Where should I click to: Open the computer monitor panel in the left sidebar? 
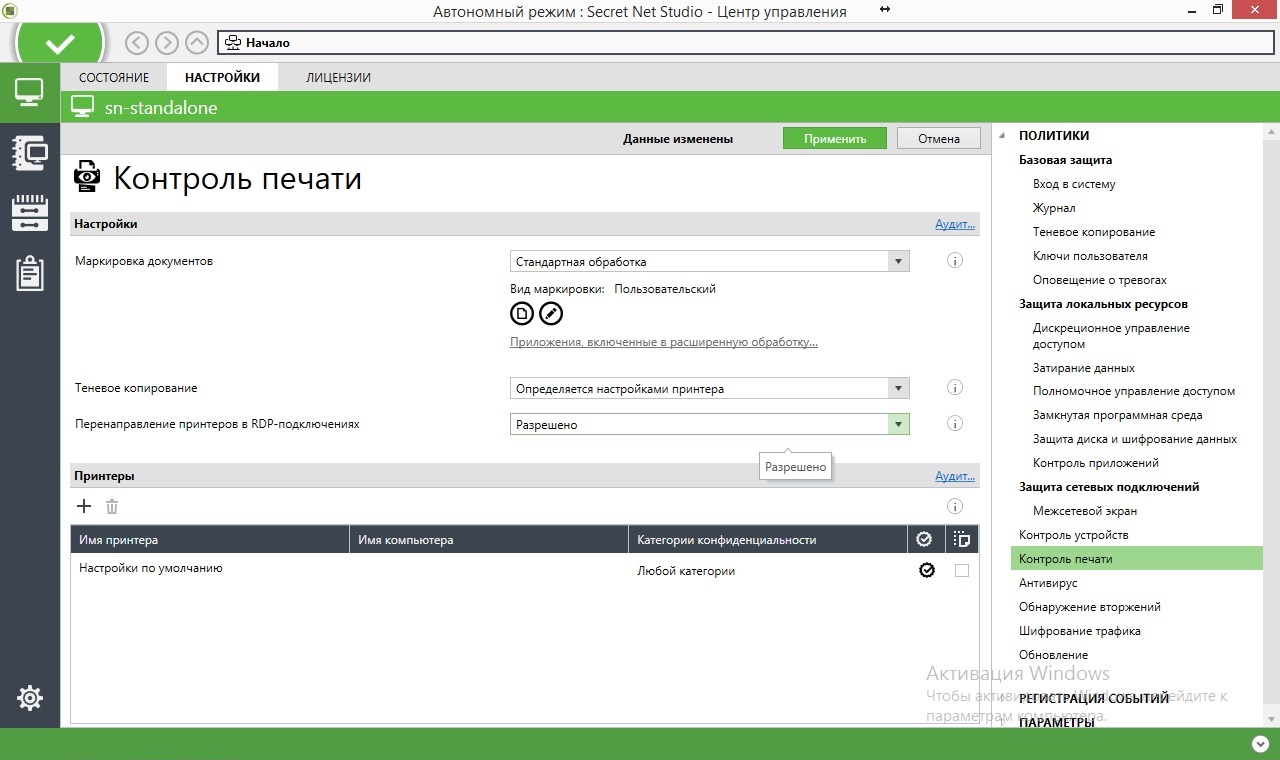coord(30,93)
